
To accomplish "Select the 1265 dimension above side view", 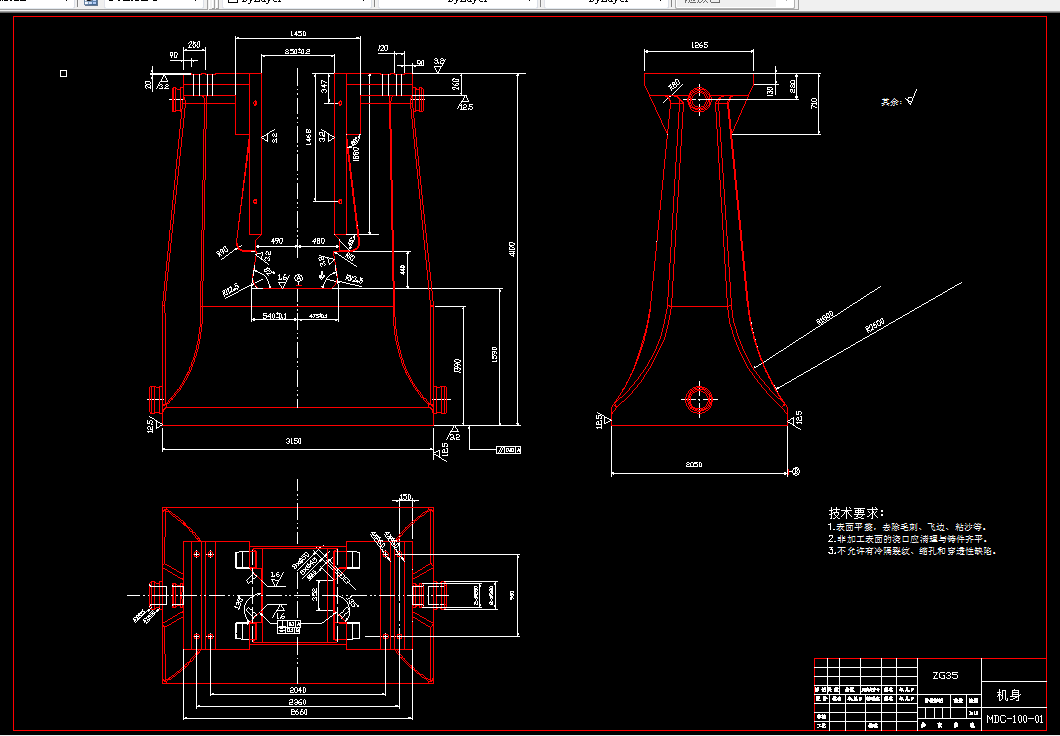I will click(699, 45).
